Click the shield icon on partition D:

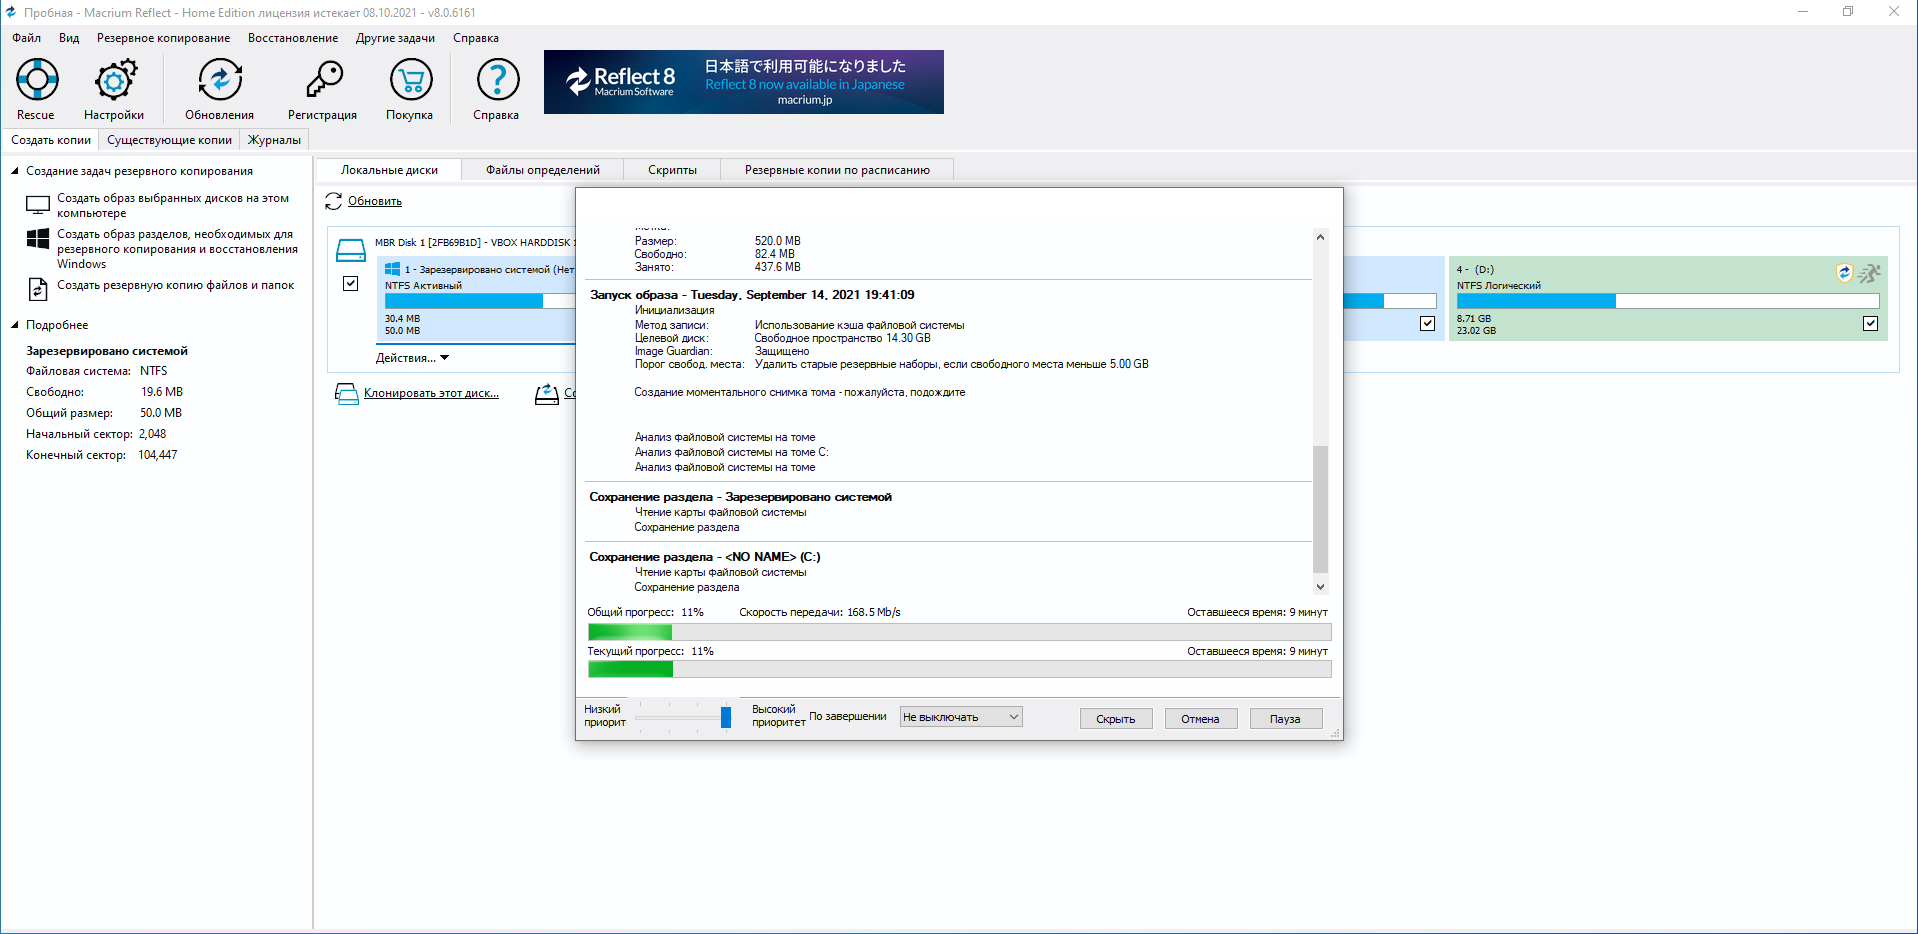tap(1845, 273)
